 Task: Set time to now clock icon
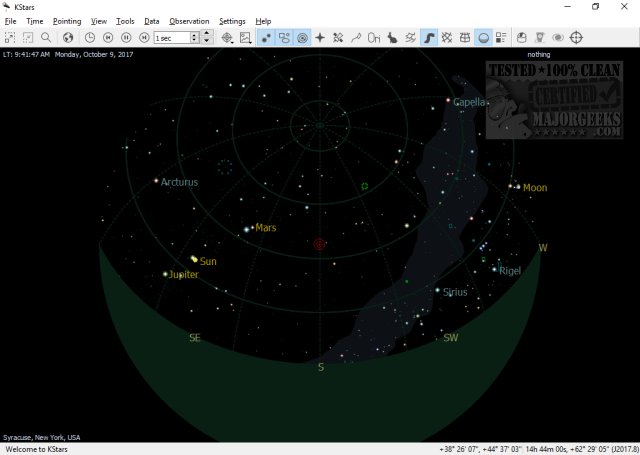pyautogui.click(x=91, y=37)
